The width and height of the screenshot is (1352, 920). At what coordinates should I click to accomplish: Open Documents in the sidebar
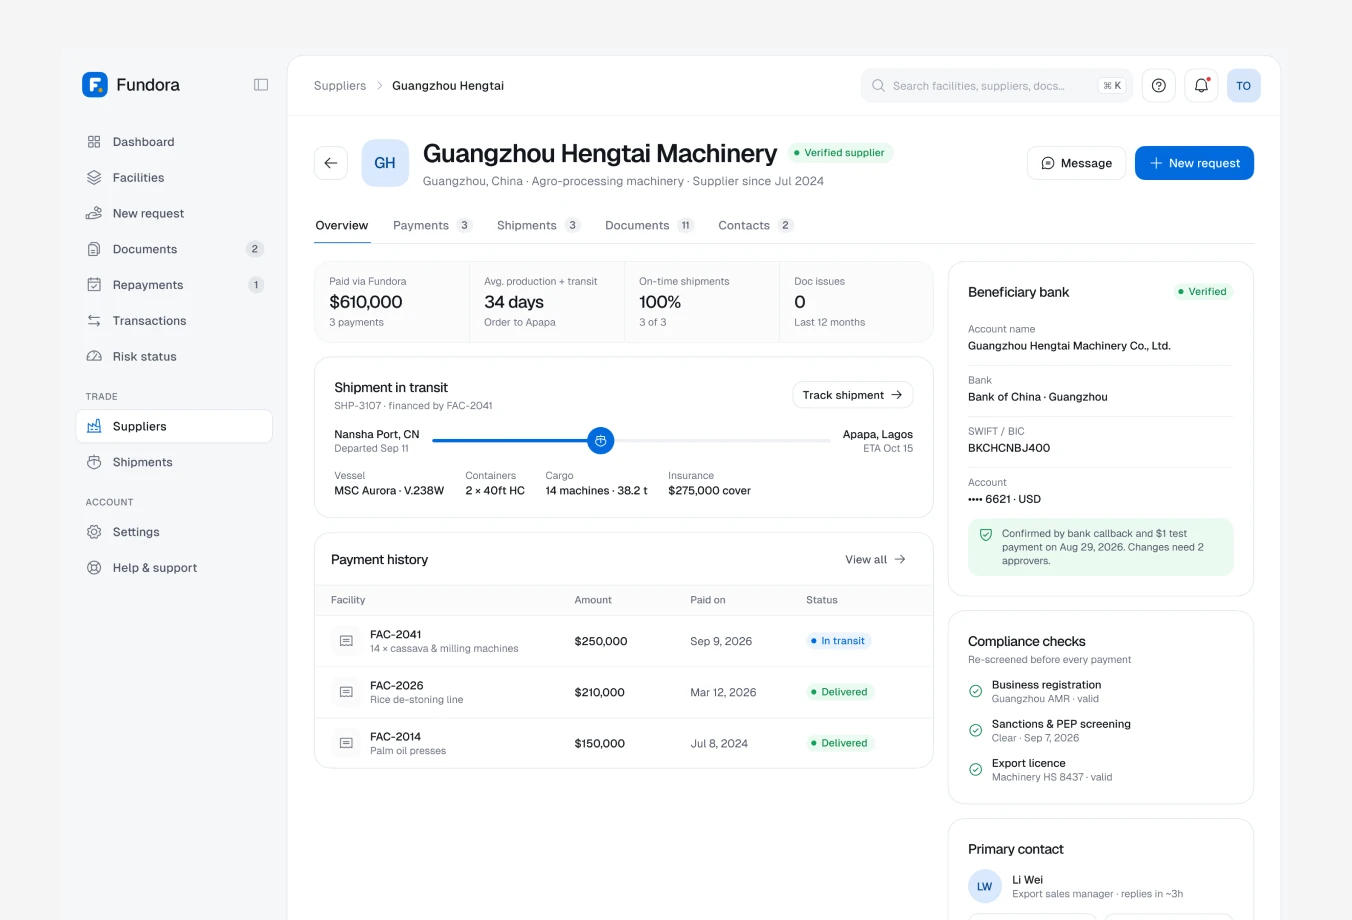[174, 249]
